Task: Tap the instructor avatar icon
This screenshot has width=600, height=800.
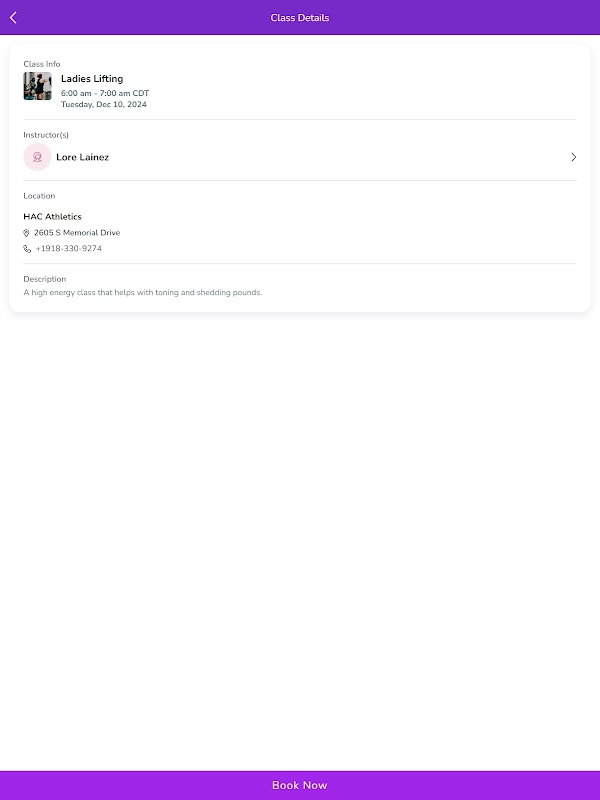Action: coord(37,157)
